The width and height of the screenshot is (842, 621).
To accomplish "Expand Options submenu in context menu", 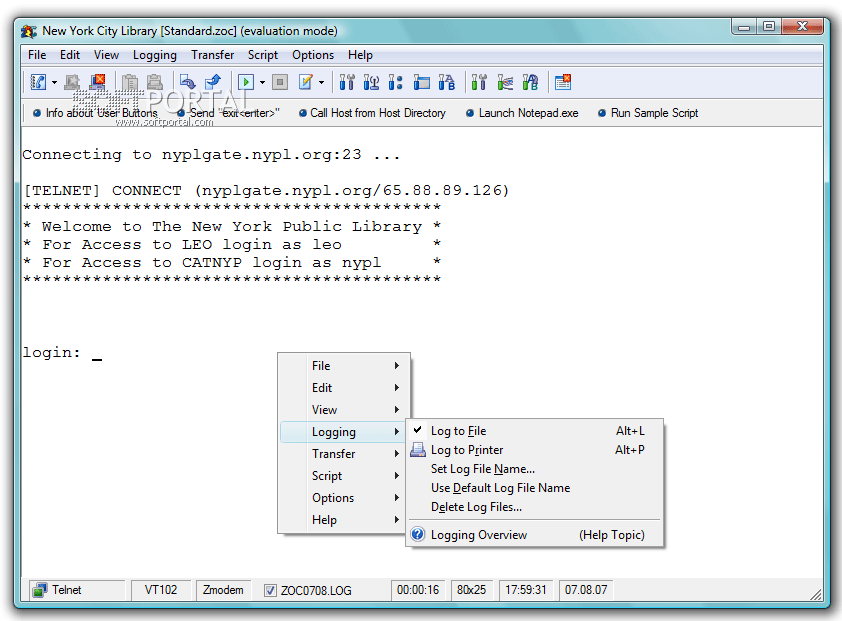I will 344,498.
